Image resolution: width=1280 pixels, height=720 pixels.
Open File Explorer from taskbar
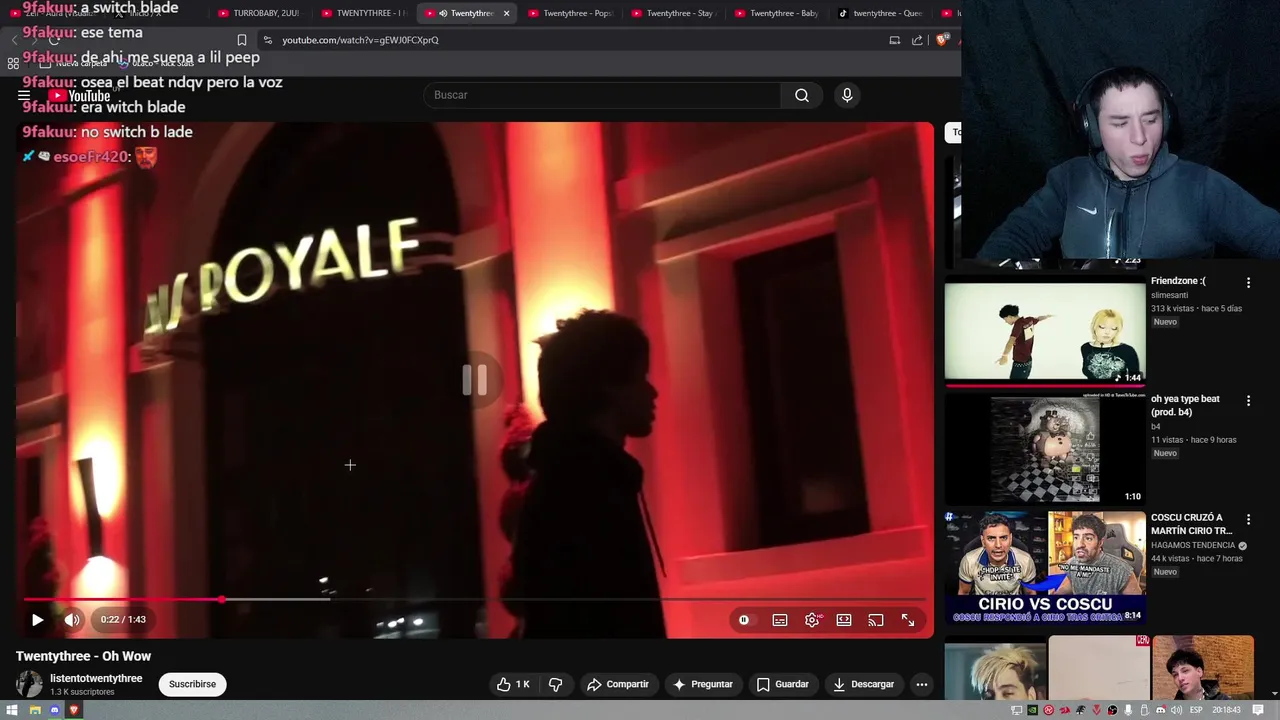point(35,710)
